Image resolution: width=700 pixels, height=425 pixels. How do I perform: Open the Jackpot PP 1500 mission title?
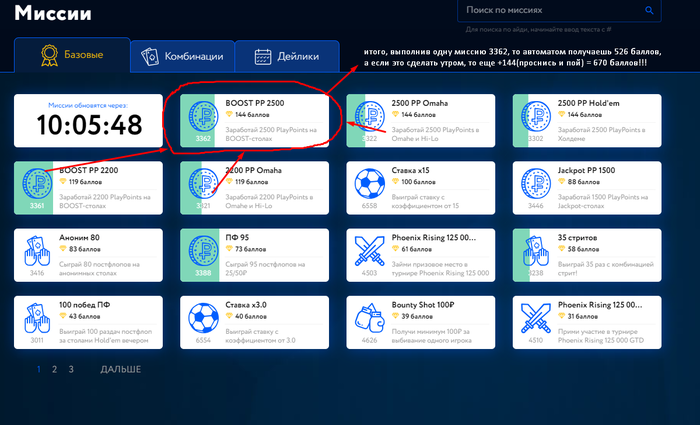pos(586,171)
